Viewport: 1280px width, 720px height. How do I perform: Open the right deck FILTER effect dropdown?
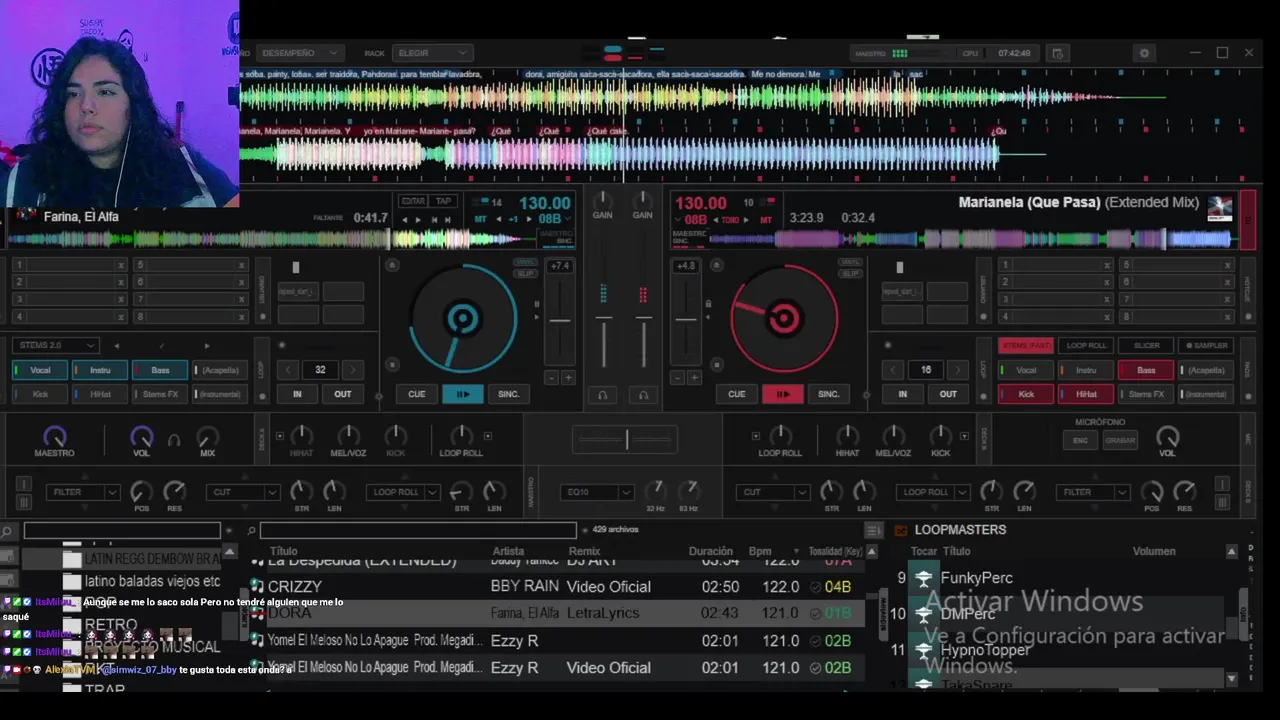click(1091, 492)
